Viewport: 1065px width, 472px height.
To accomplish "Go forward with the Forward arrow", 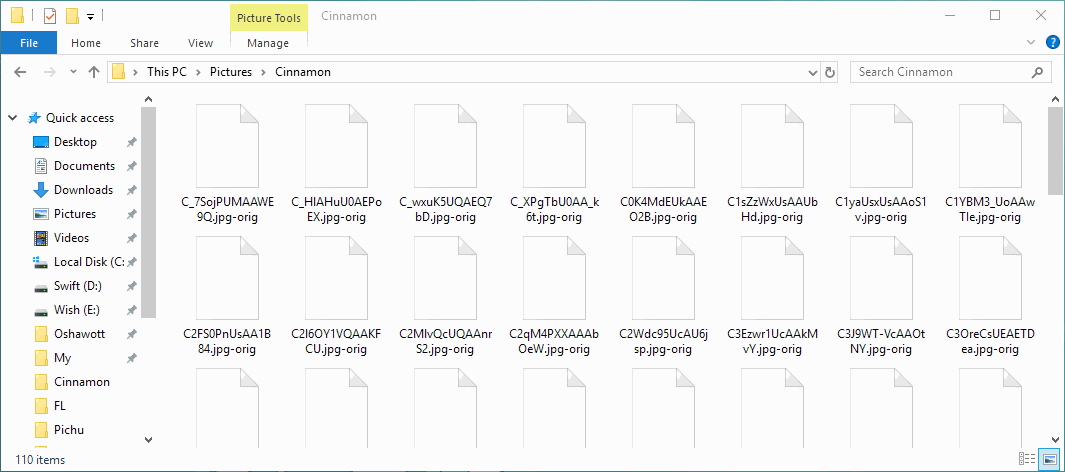I will pyautogui.click(x=50, y=72).
